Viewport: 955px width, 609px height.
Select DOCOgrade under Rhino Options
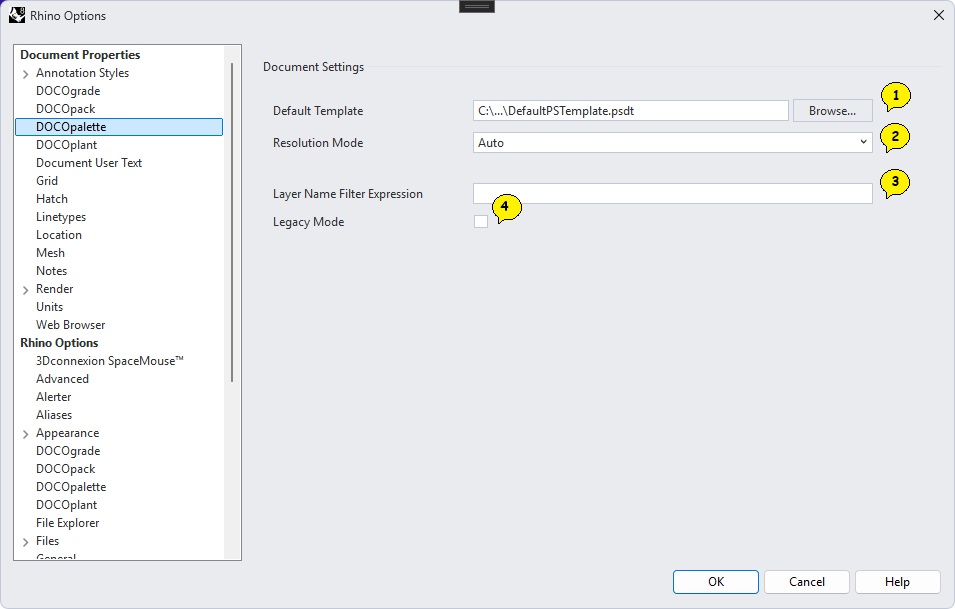(68, 451)
